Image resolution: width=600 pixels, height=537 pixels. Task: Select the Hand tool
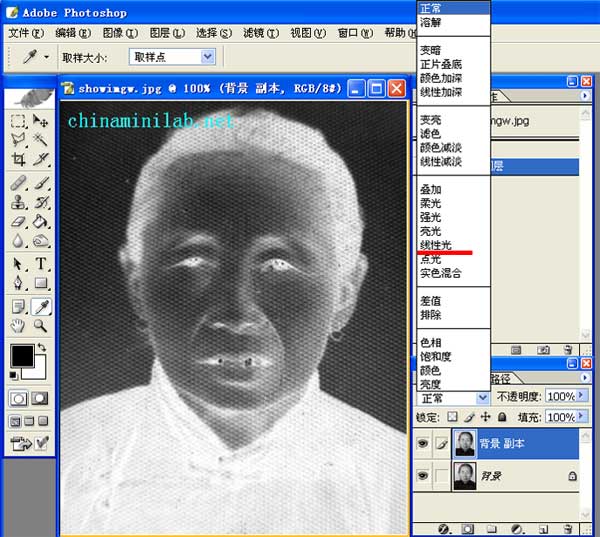tap(18, 325)
